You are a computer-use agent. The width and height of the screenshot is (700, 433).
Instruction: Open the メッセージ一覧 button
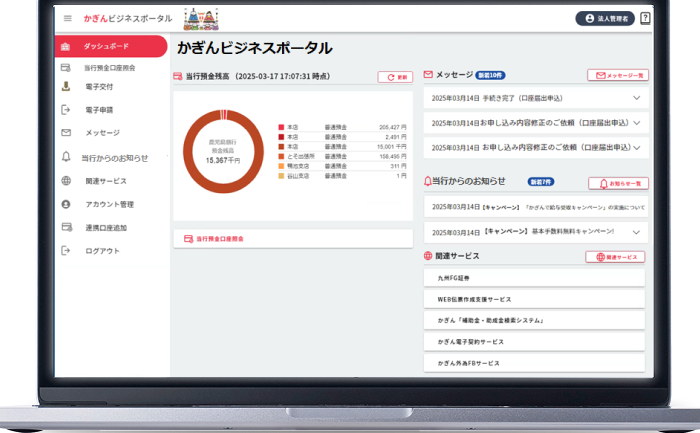617,75
